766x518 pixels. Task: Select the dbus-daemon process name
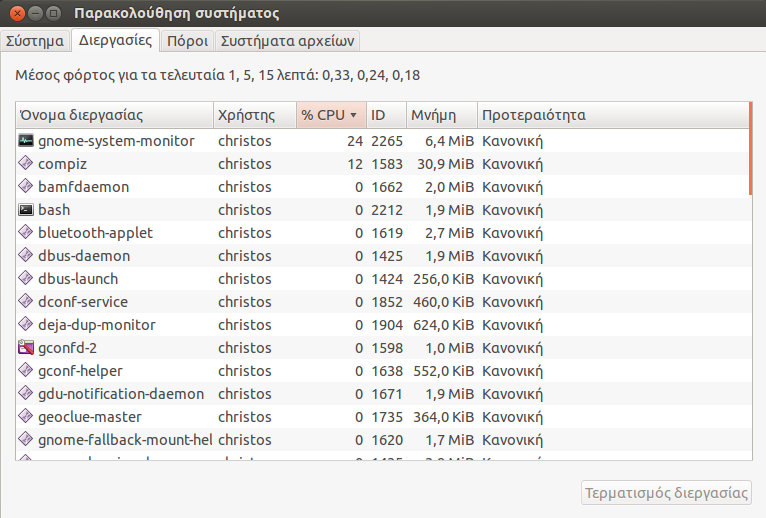pyautogui.click(x=84, y=256)
